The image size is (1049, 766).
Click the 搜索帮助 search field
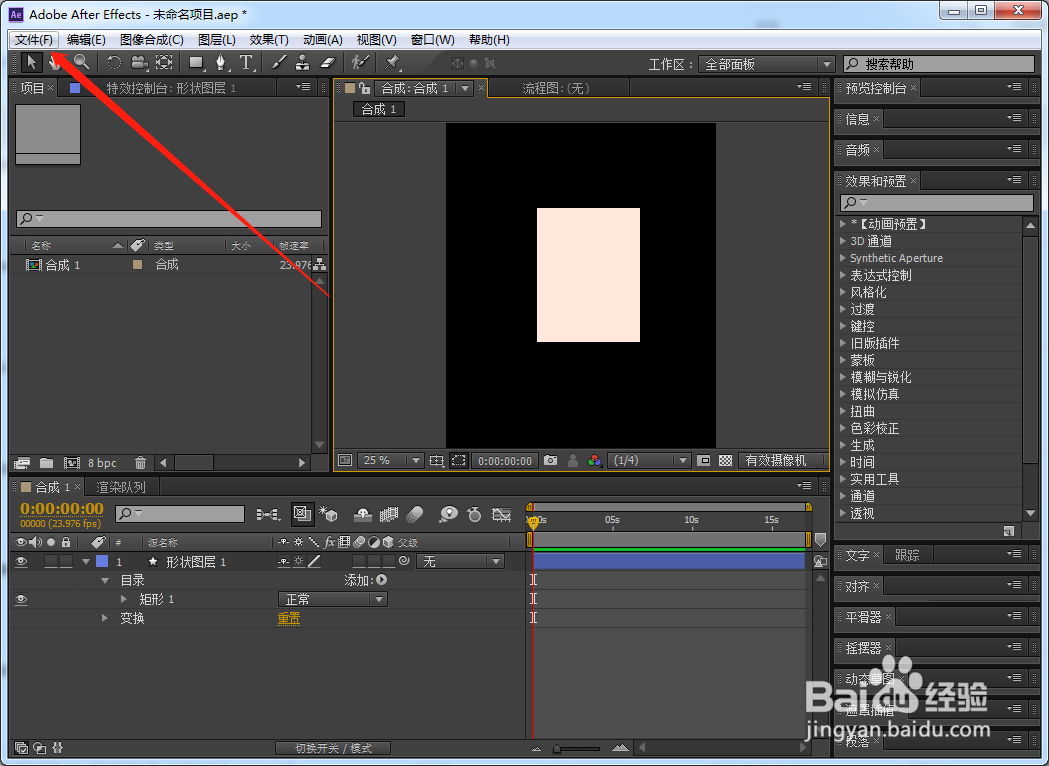939,64
